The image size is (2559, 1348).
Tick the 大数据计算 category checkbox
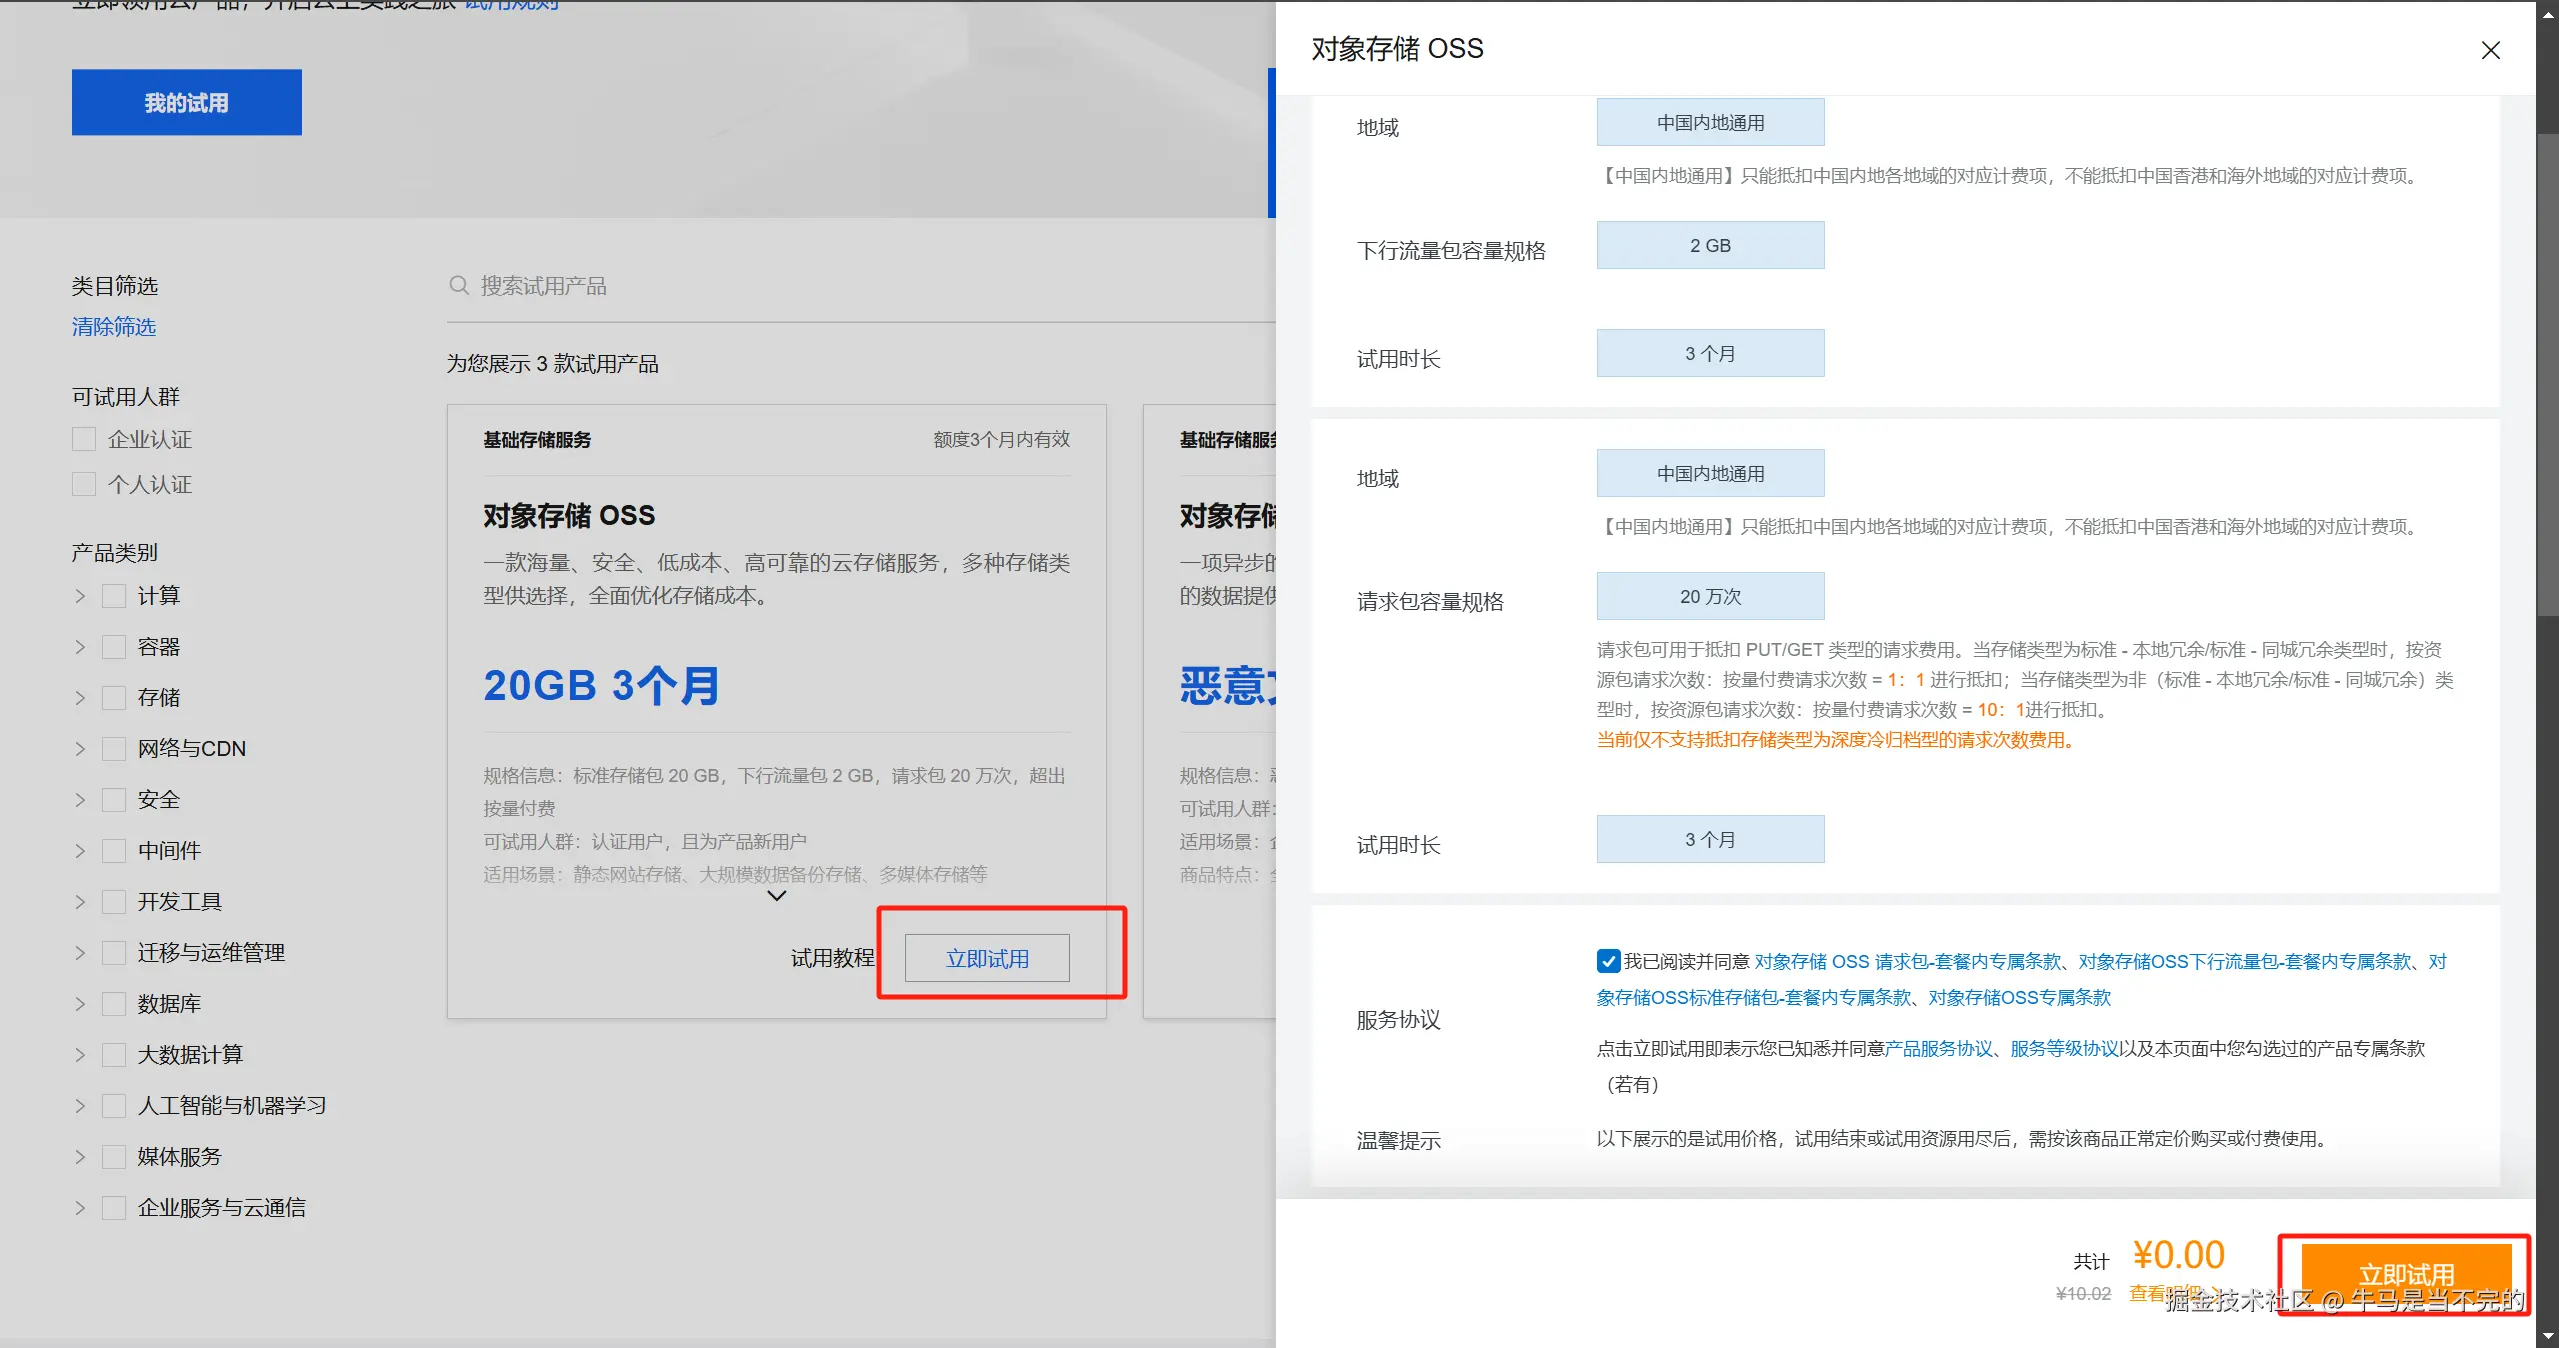(x=114, y=1055)
